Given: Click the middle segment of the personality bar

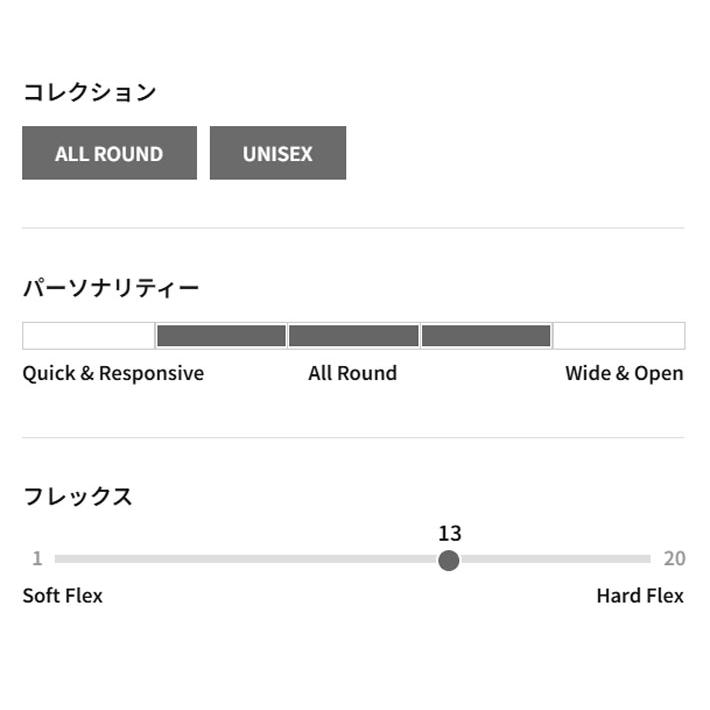Looking at the screenshot, I should [353, 336].
